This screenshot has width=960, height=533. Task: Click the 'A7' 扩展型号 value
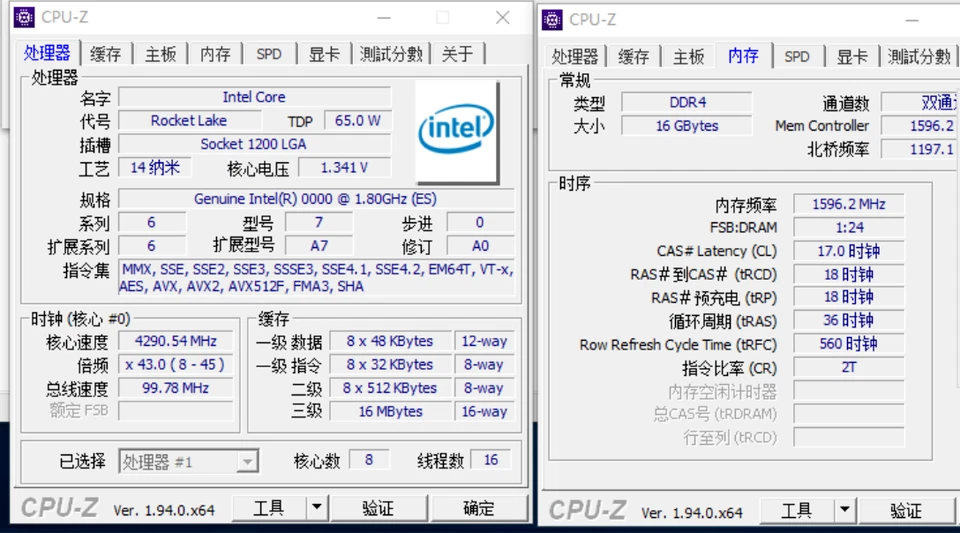[319, 246]
